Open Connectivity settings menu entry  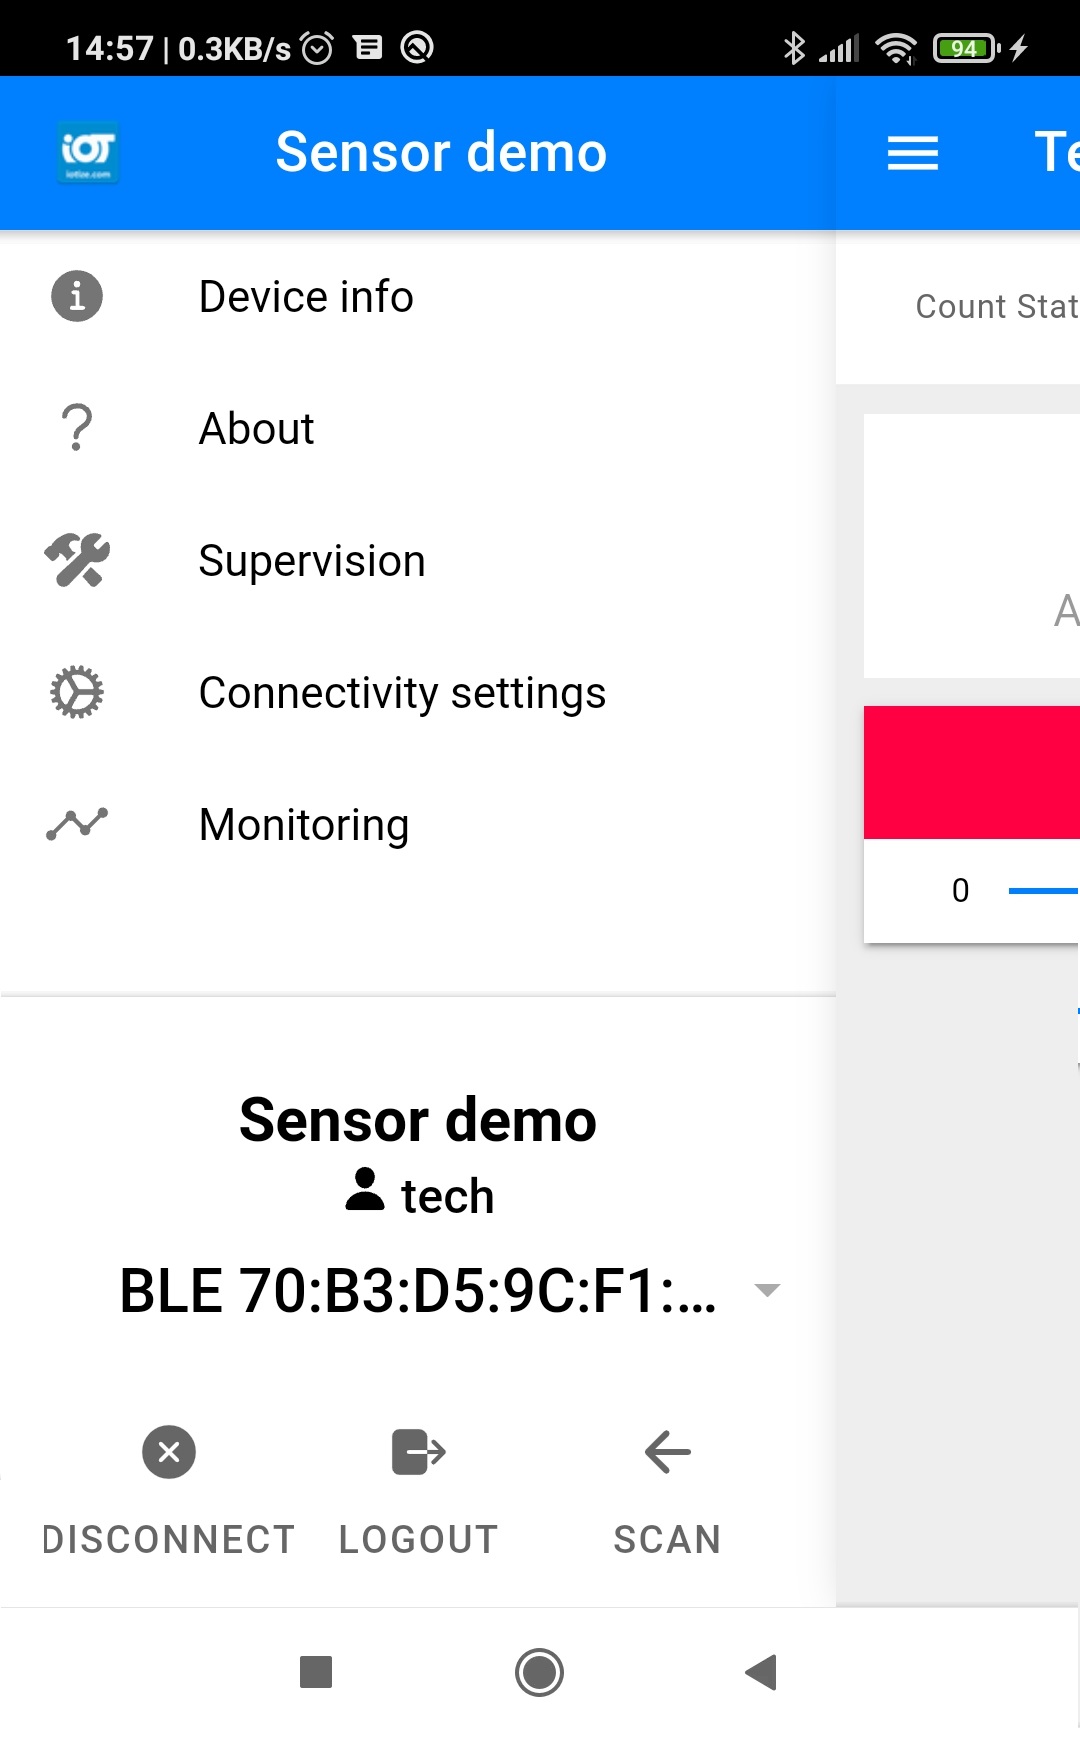click(x=418, y=692)
